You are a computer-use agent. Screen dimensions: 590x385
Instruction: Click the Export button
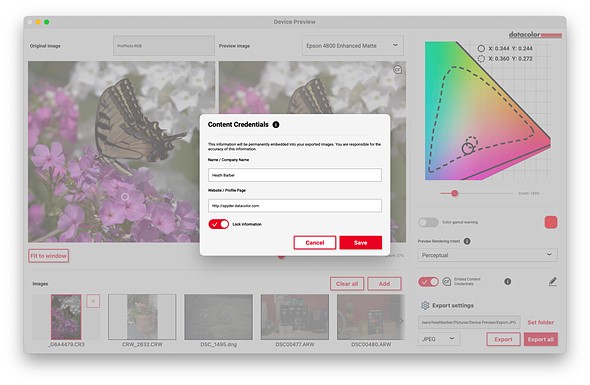tap(503, 339)
